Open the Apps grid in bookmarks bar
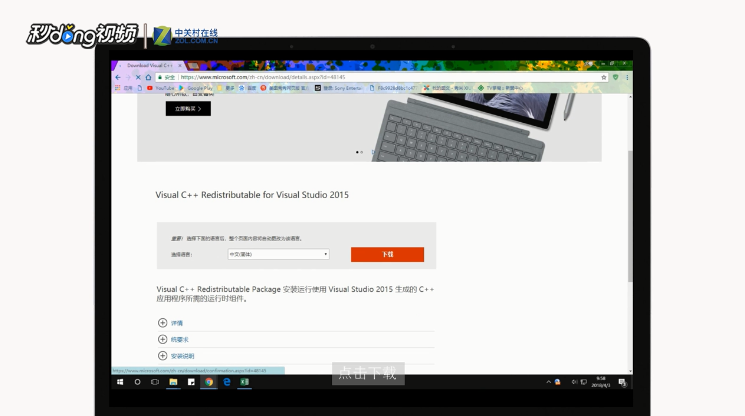 [124, 88]
